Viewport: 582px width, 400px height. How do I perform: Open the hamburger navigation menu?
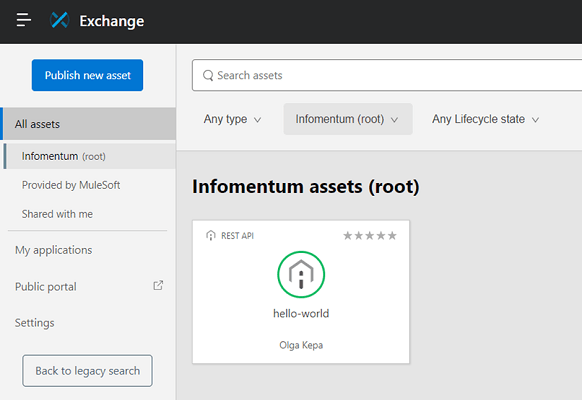(x=23, y=20)
